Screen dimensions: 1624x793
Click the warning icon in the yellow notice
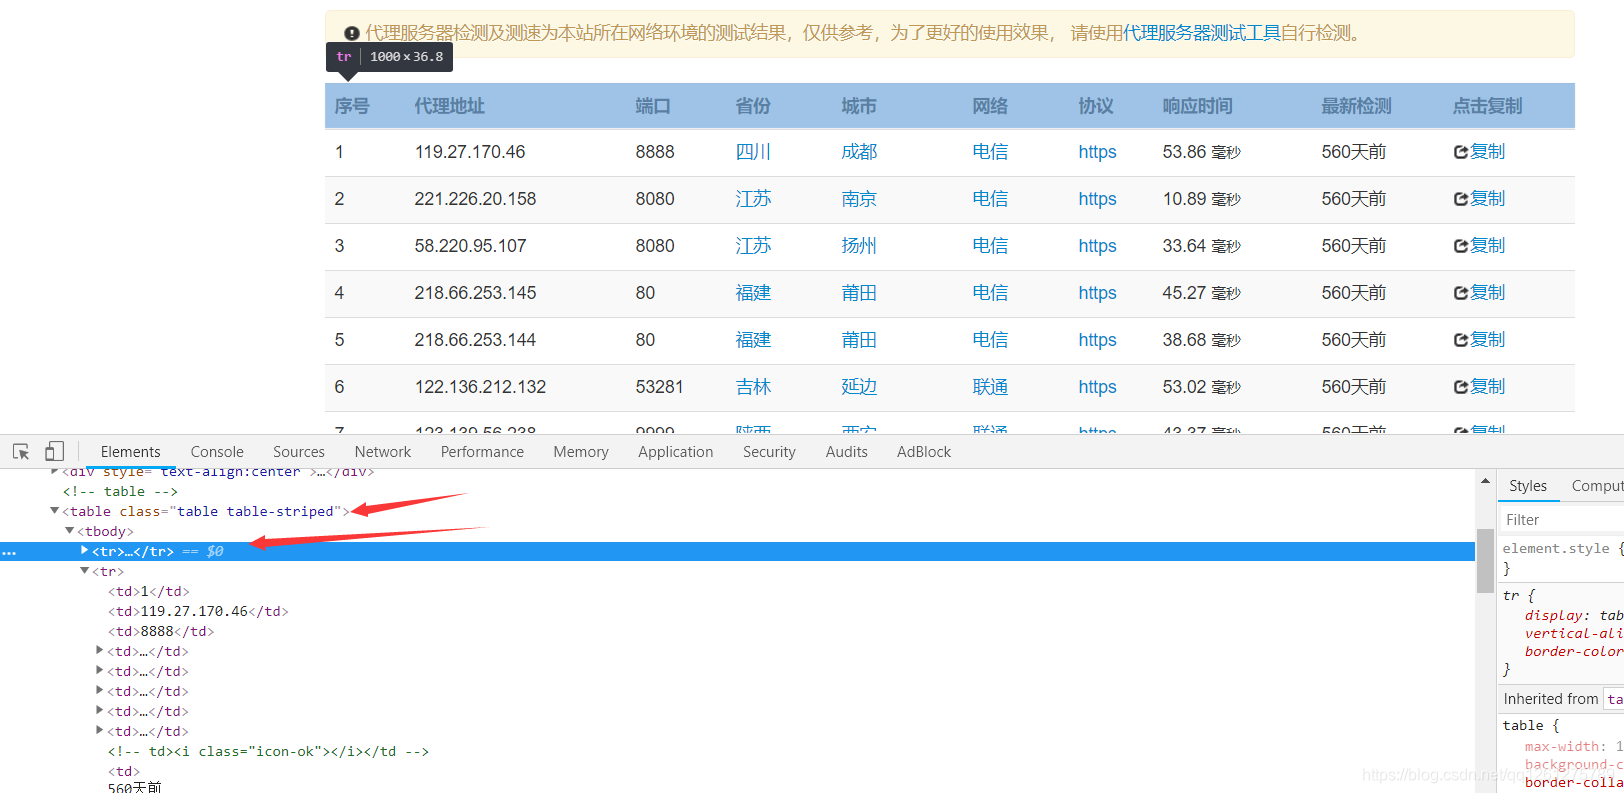[352, 34]
